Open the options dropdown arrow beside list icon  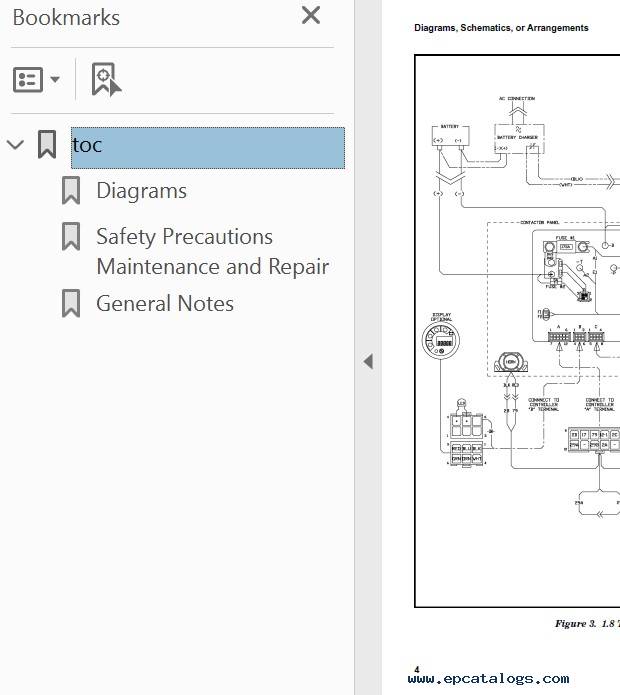[55, 80]
